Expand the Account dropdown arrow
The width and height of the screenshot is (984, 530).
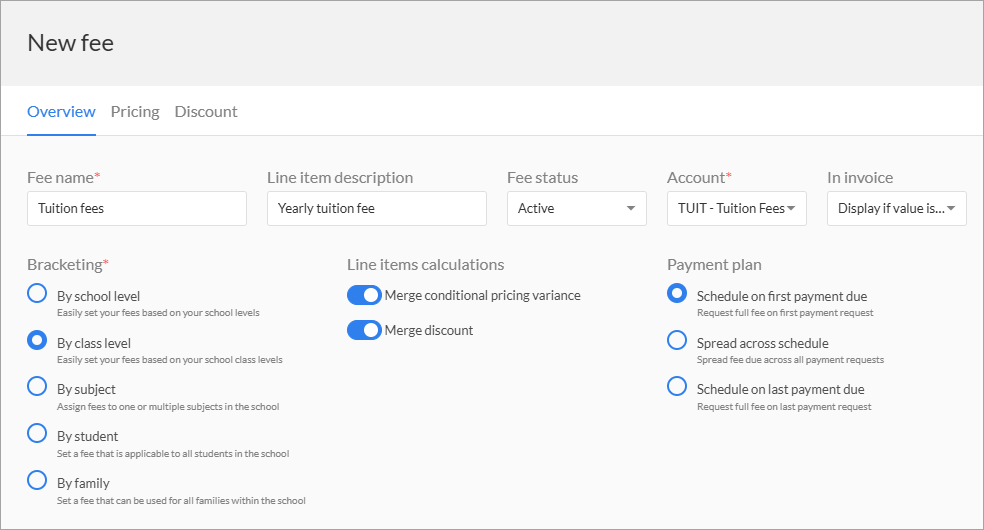(x=791, y=208)
